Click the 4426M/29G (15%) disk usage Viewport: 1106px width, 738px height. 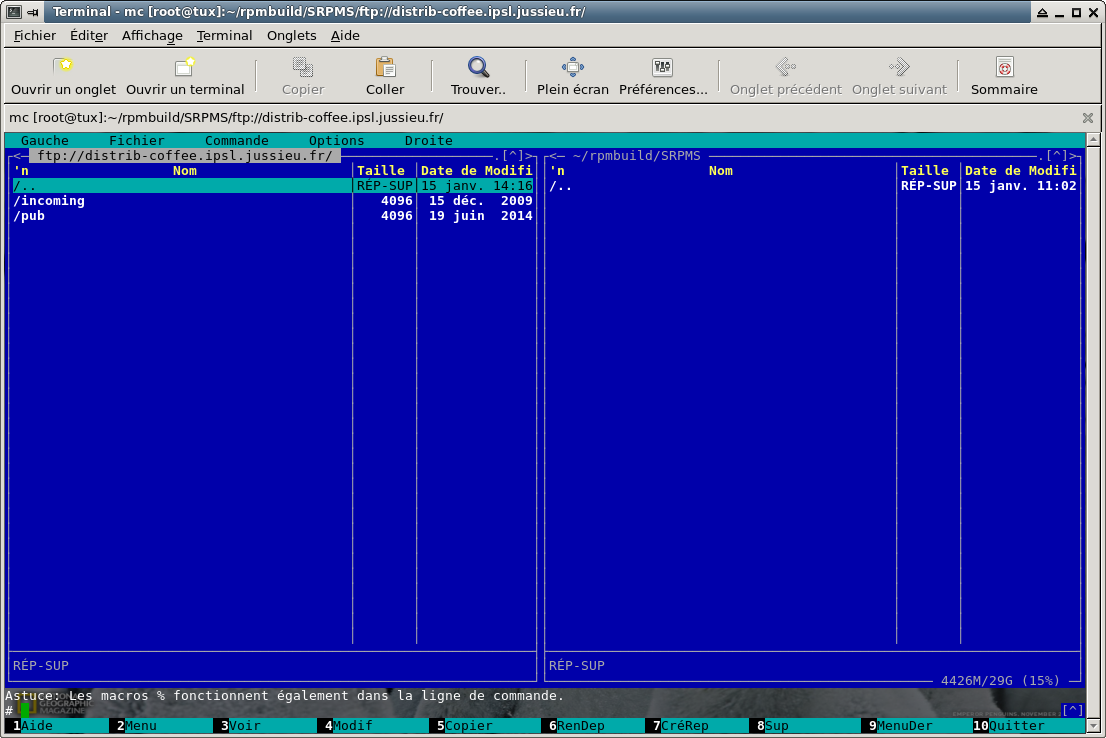pos(1000,681)
